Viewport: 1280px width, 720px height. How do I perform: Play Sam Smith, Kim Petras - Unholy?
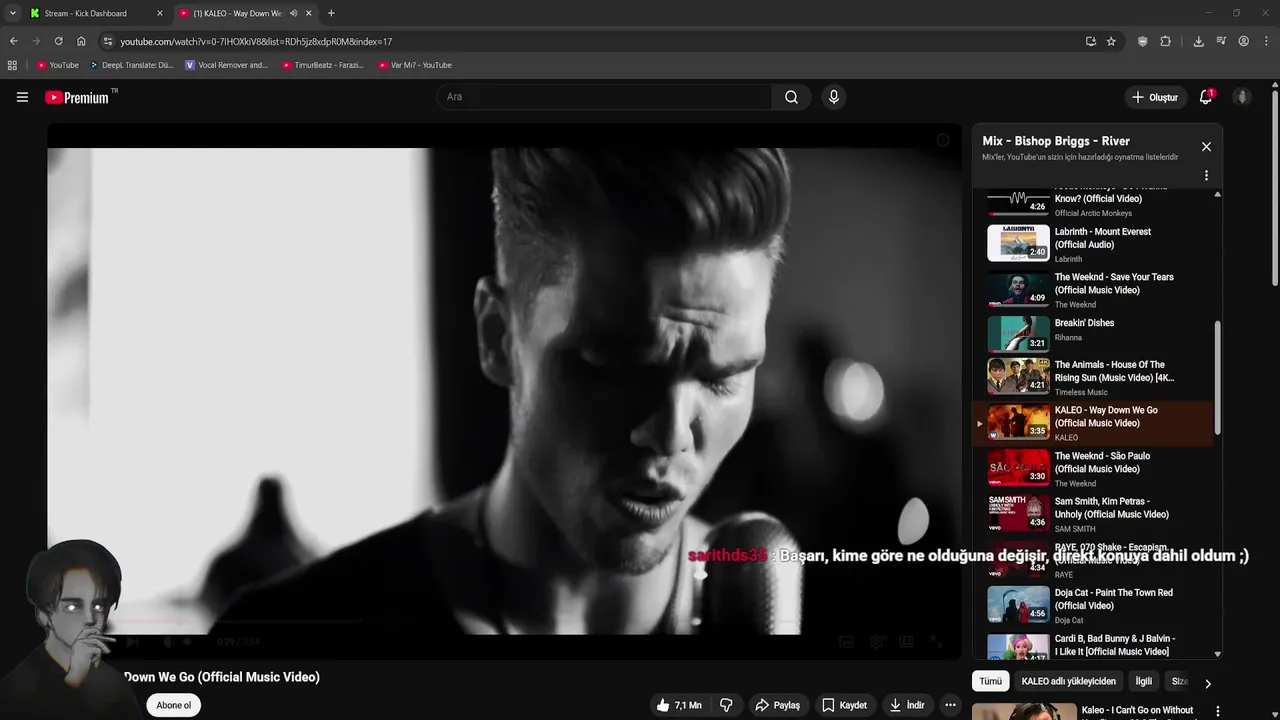1094,514
